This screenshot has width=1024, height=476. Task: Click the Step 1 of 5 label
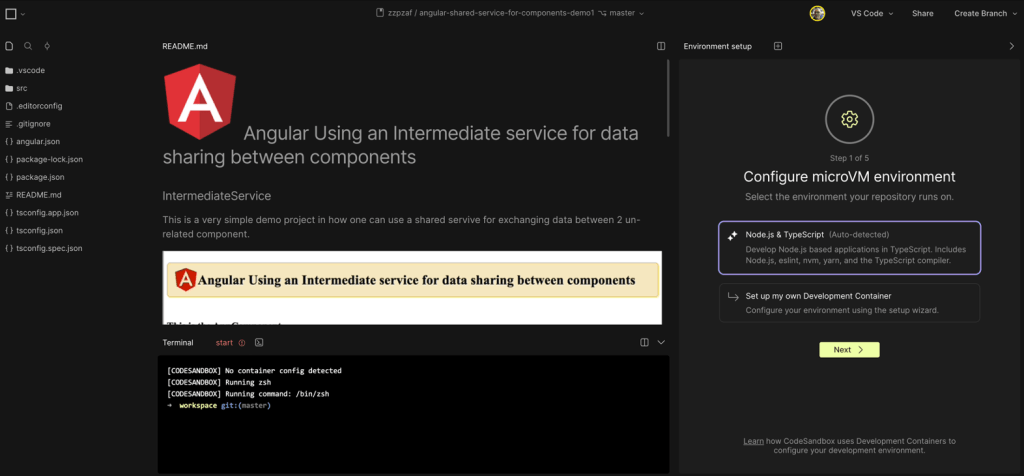coord(849,158)
